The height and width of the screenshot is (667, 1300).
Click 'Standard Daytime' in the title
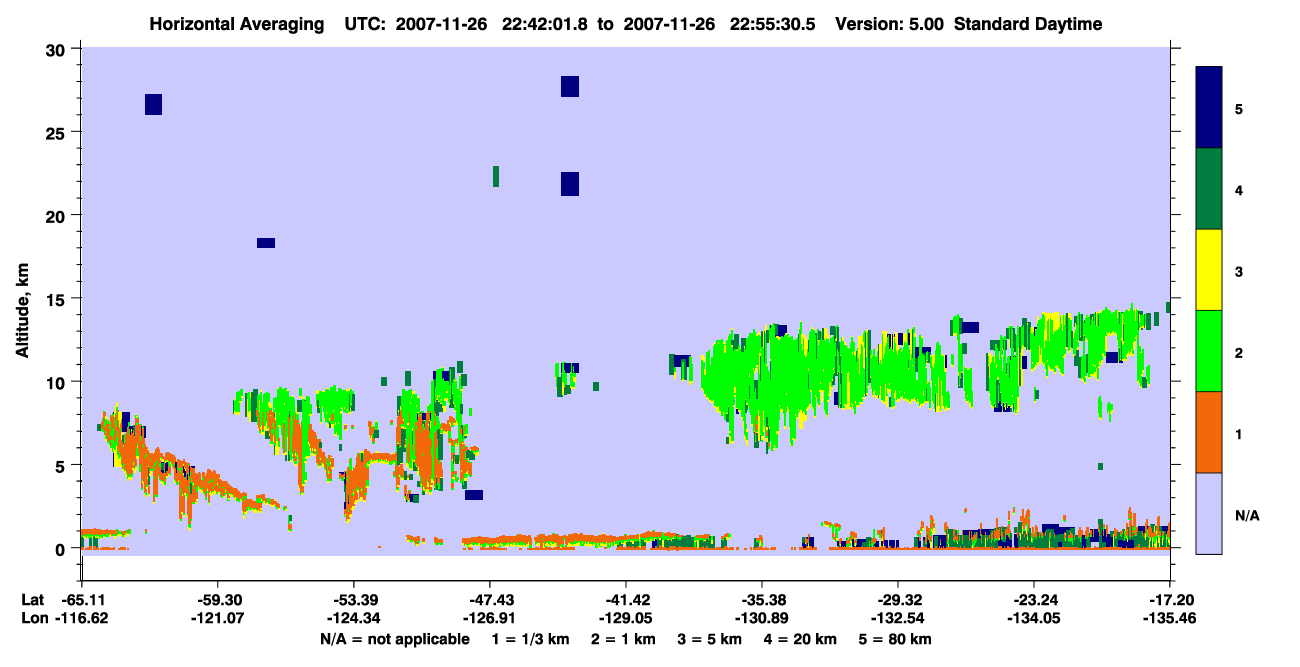coord(1028,24)
